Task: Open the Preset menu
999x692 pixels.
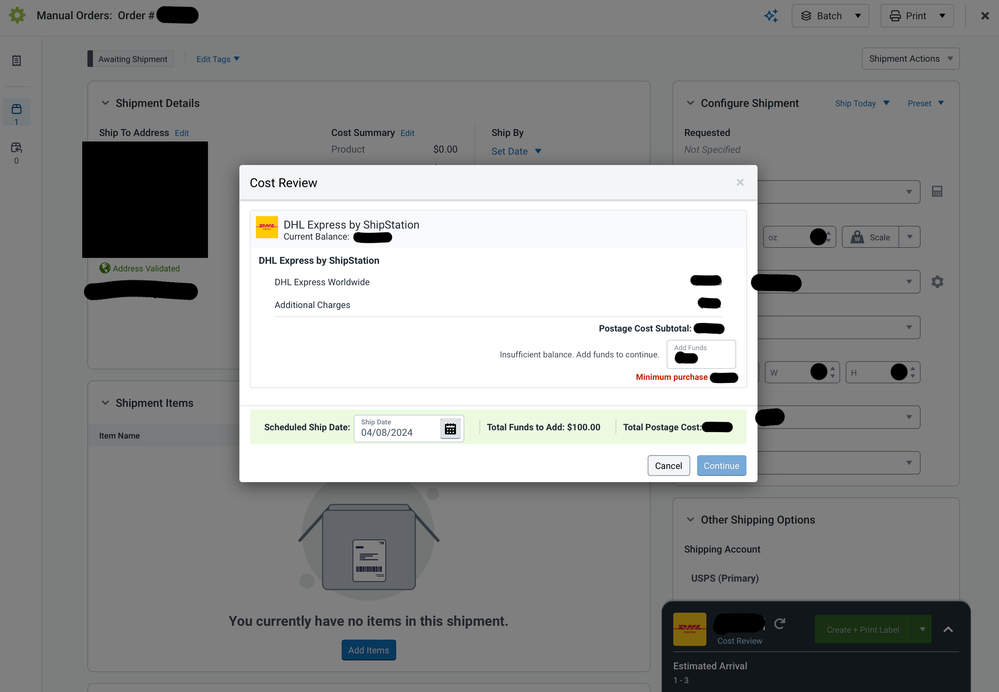Action: tap(925, 103)
